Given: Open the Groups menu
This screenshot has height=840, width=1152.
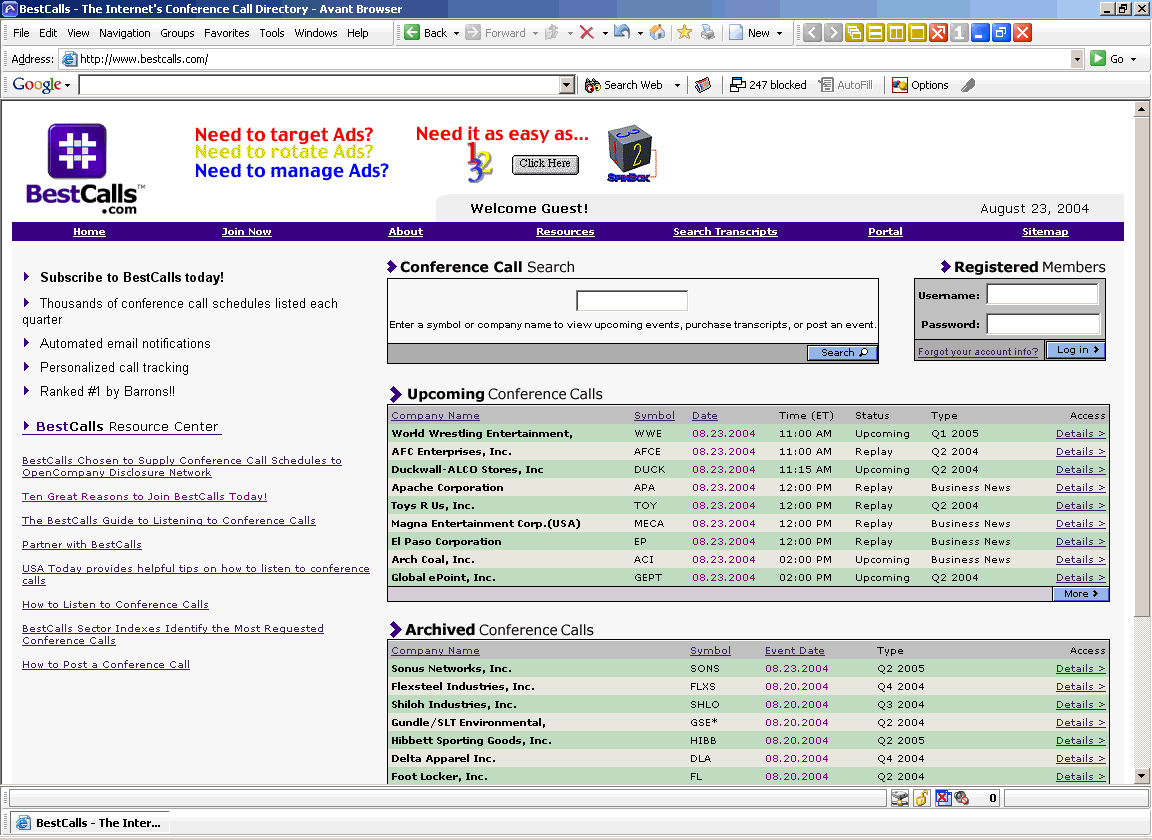Looking at the screenshot, I should [x=177, y=33].
